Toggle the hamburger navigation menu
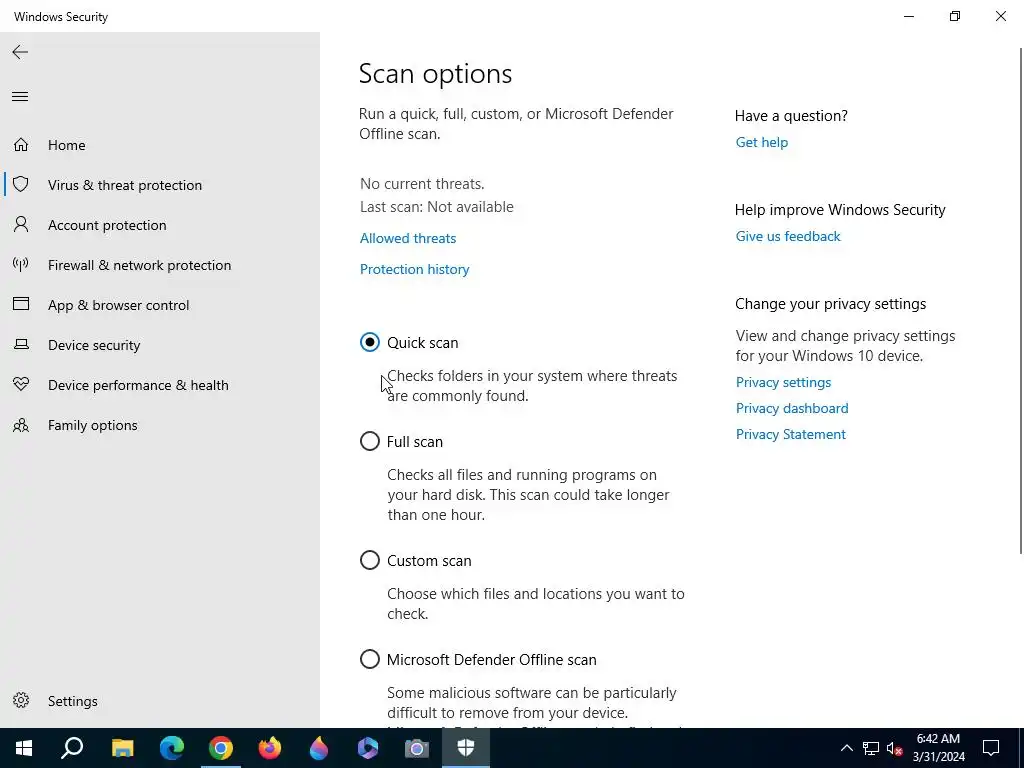Viewport: 1024px width, 768px height. point(20,97)
